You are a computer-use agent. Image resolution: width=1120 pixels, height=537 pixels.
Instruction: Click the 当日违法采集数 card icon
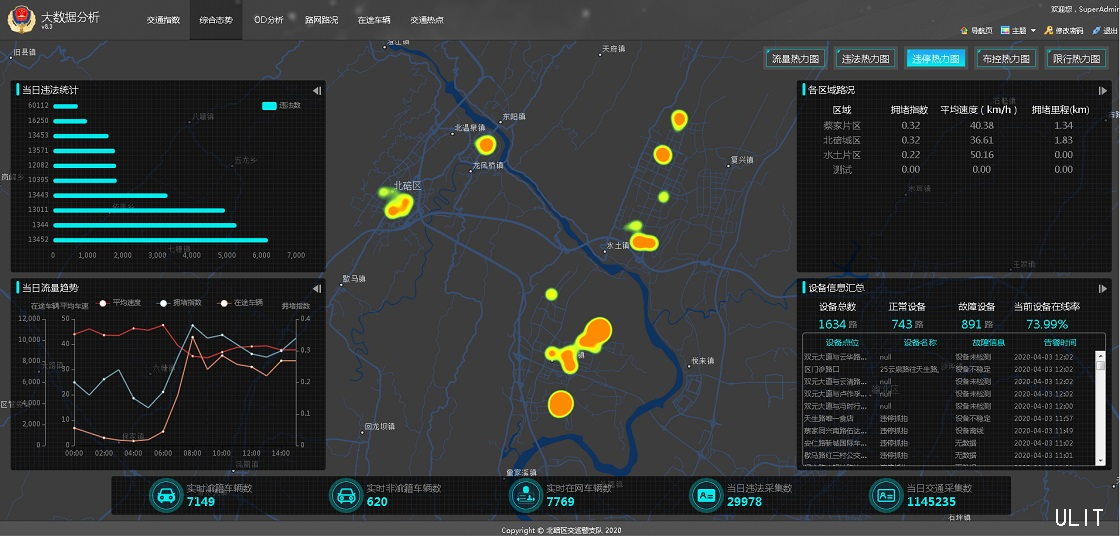tap(706, 495)
